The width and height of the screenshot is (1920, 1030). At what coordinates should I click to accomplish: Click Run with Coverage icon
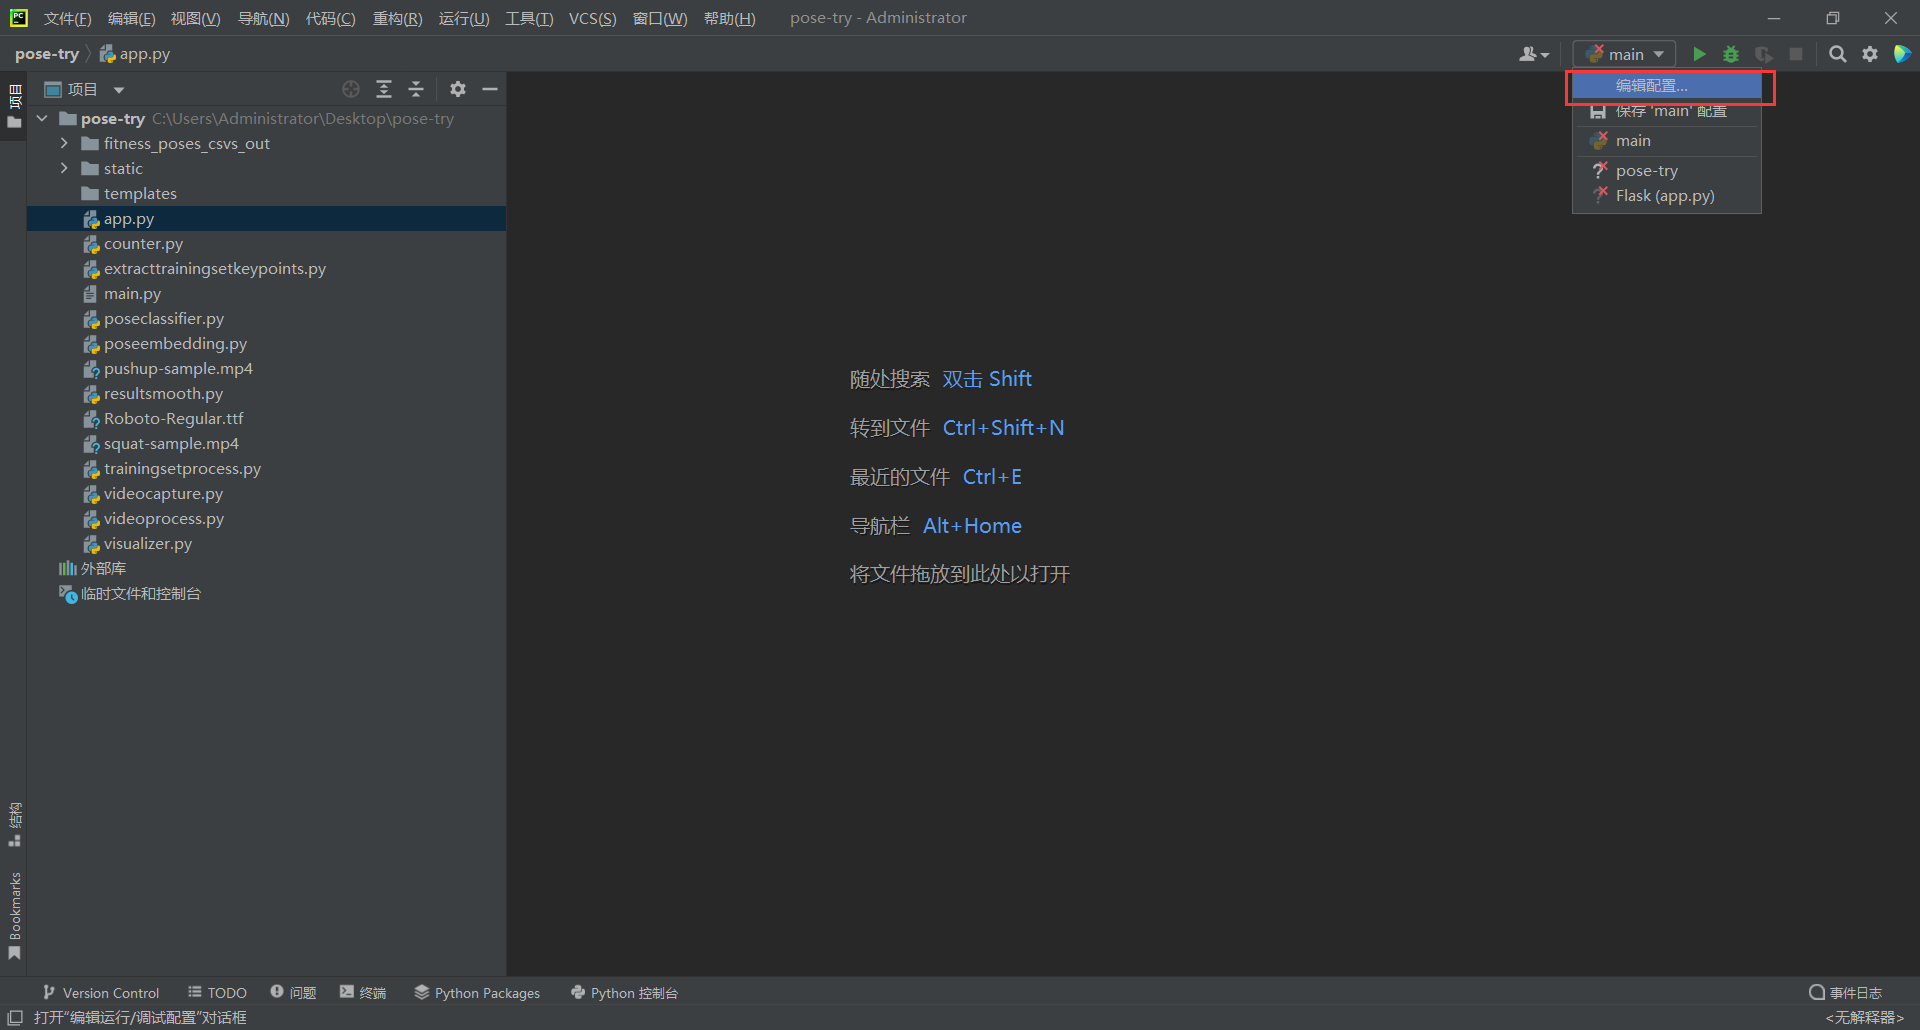[1764, 54]
